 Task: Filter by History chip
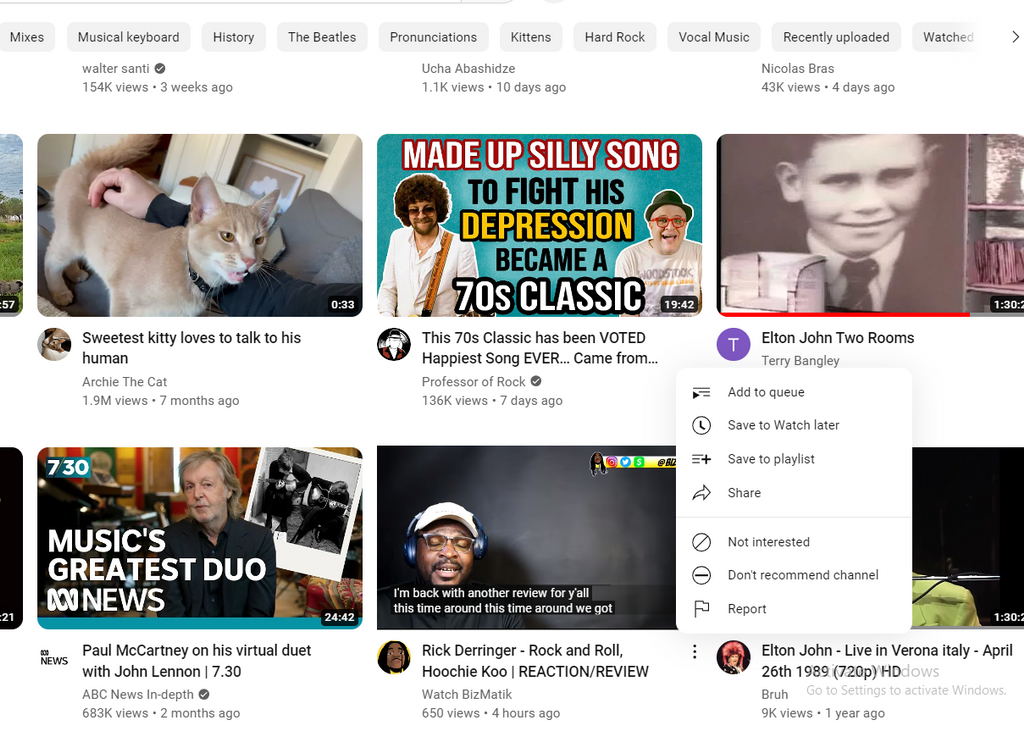(x=233, y=37)
